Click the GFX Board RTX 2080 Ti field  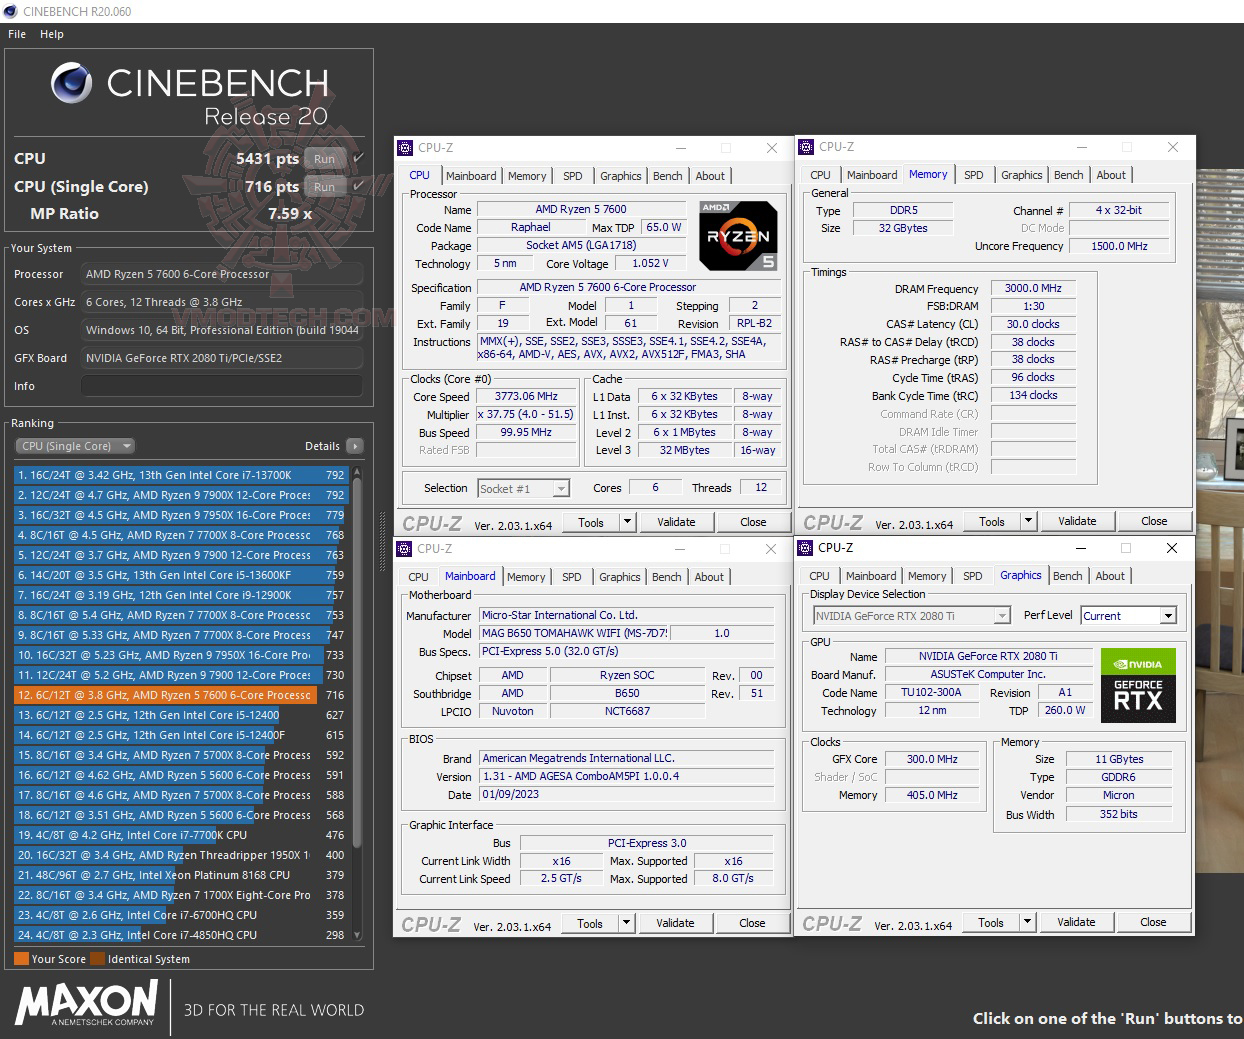[222, 358]
